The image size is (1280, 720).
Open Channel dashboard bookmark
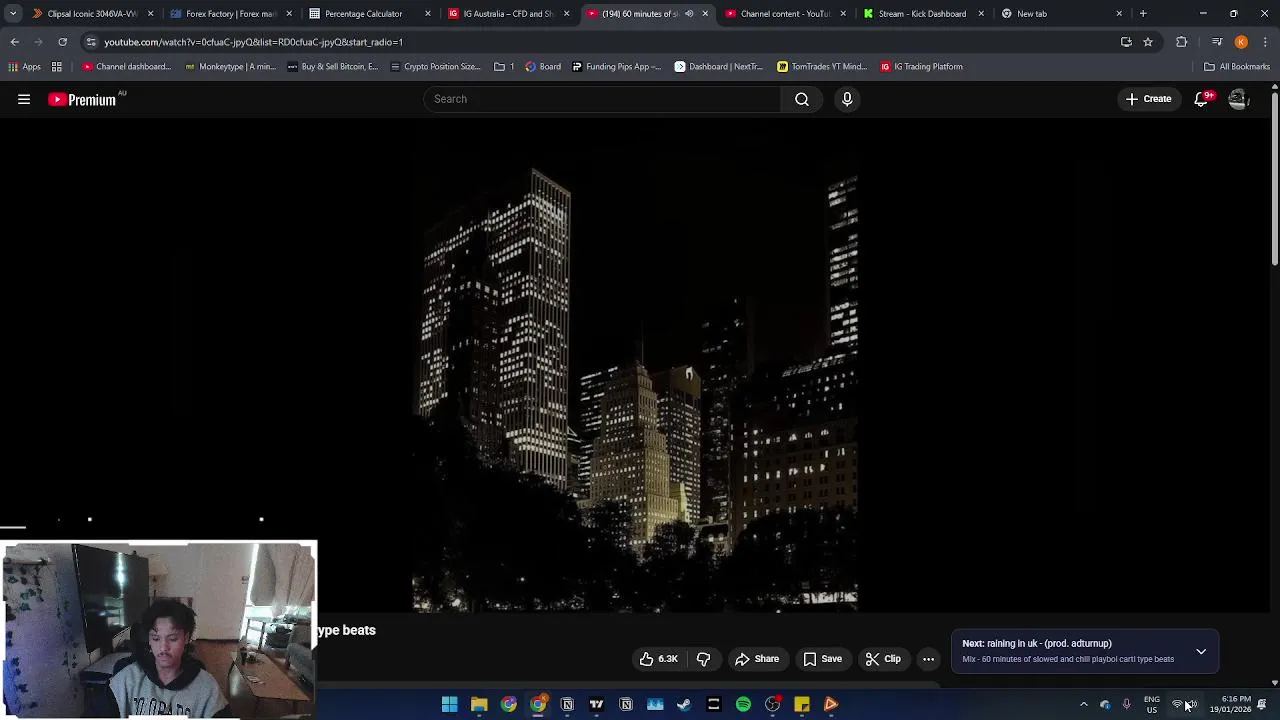pyautogui.click(x=127, y=67)
